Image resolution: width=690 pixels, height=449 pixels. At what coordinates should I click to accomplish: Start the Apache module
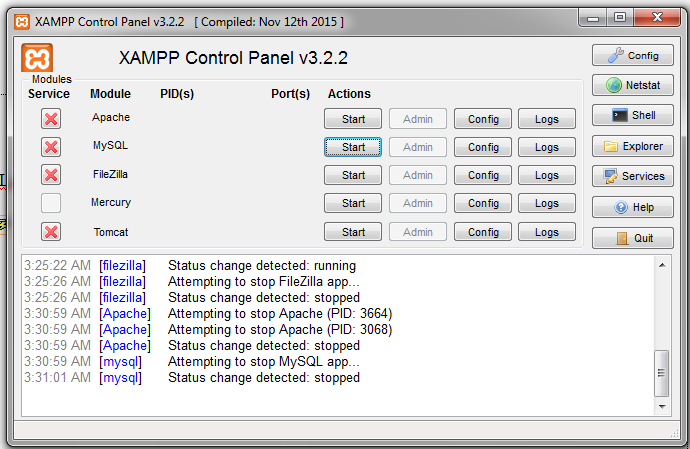click(x=353, y=119)
